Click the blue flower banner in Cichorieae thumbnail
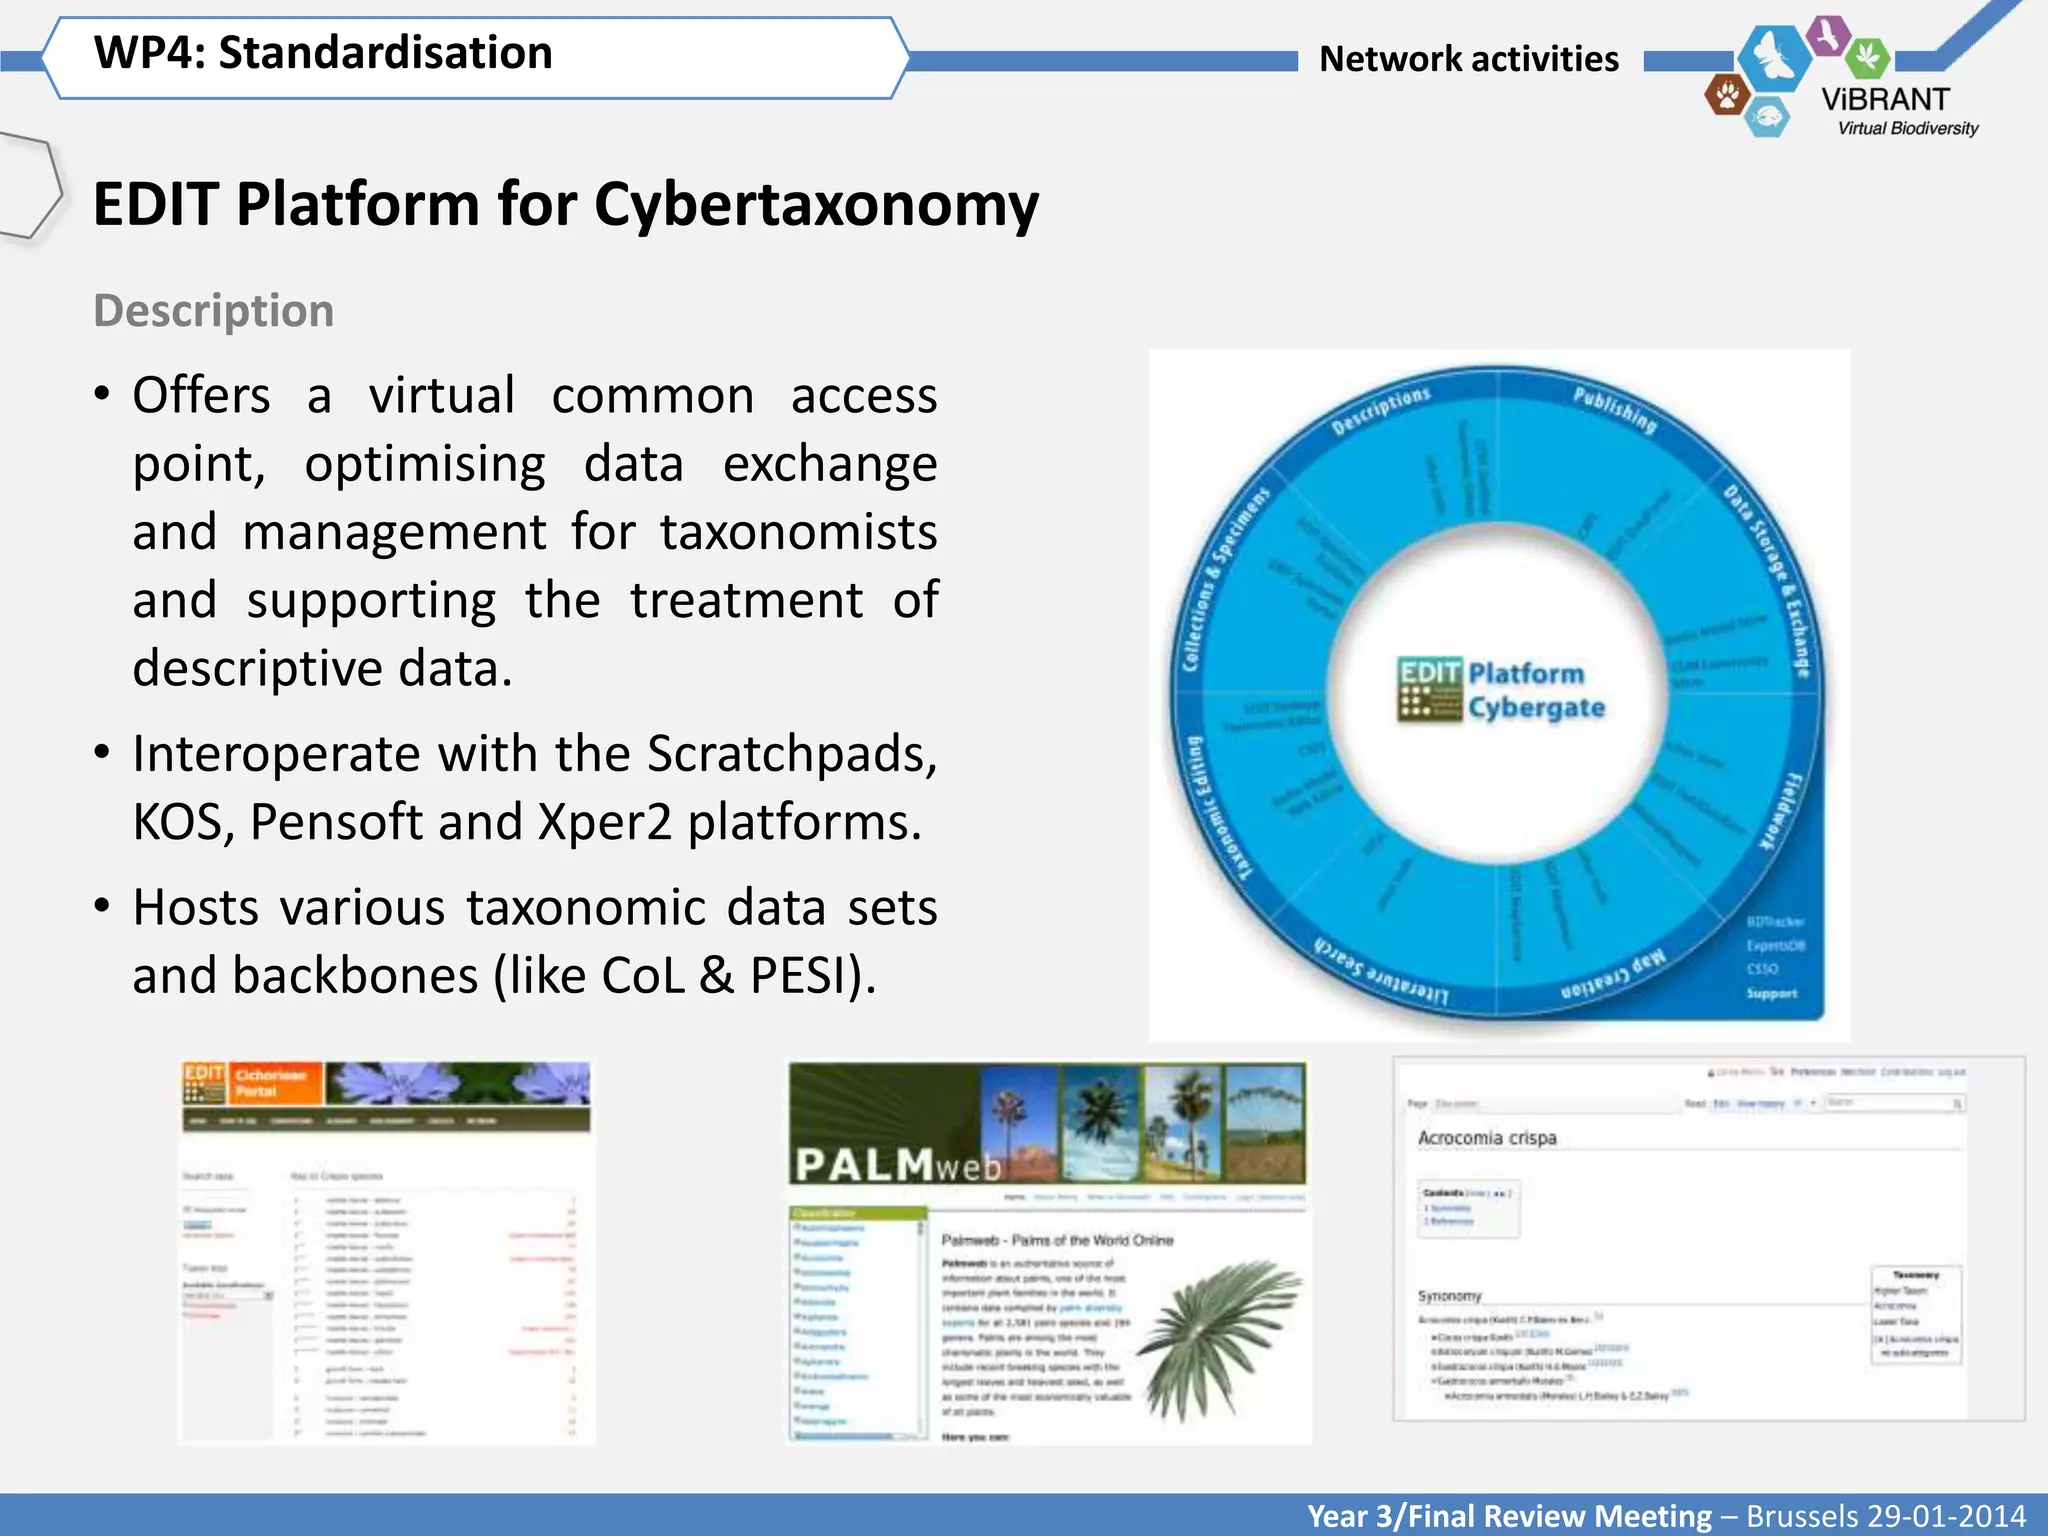 pyautogui.click(x=458, y=1083)
